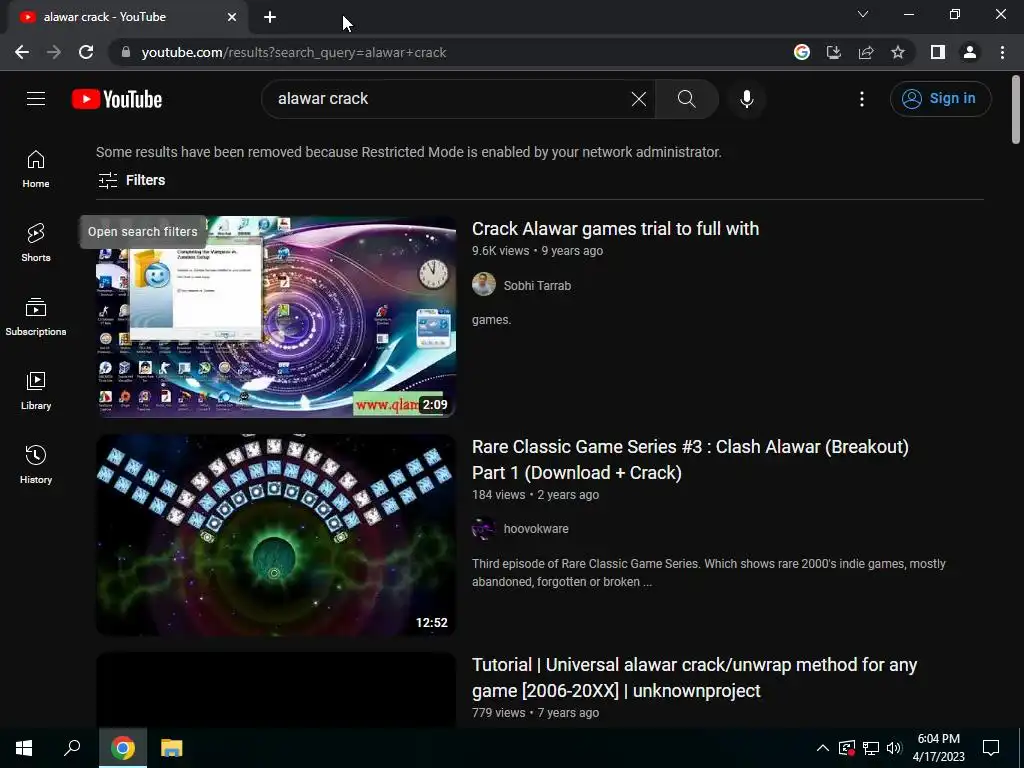The height and width of the screenshot is (768, 1024).
Task: Clear the search box with X
Action: 639,99
